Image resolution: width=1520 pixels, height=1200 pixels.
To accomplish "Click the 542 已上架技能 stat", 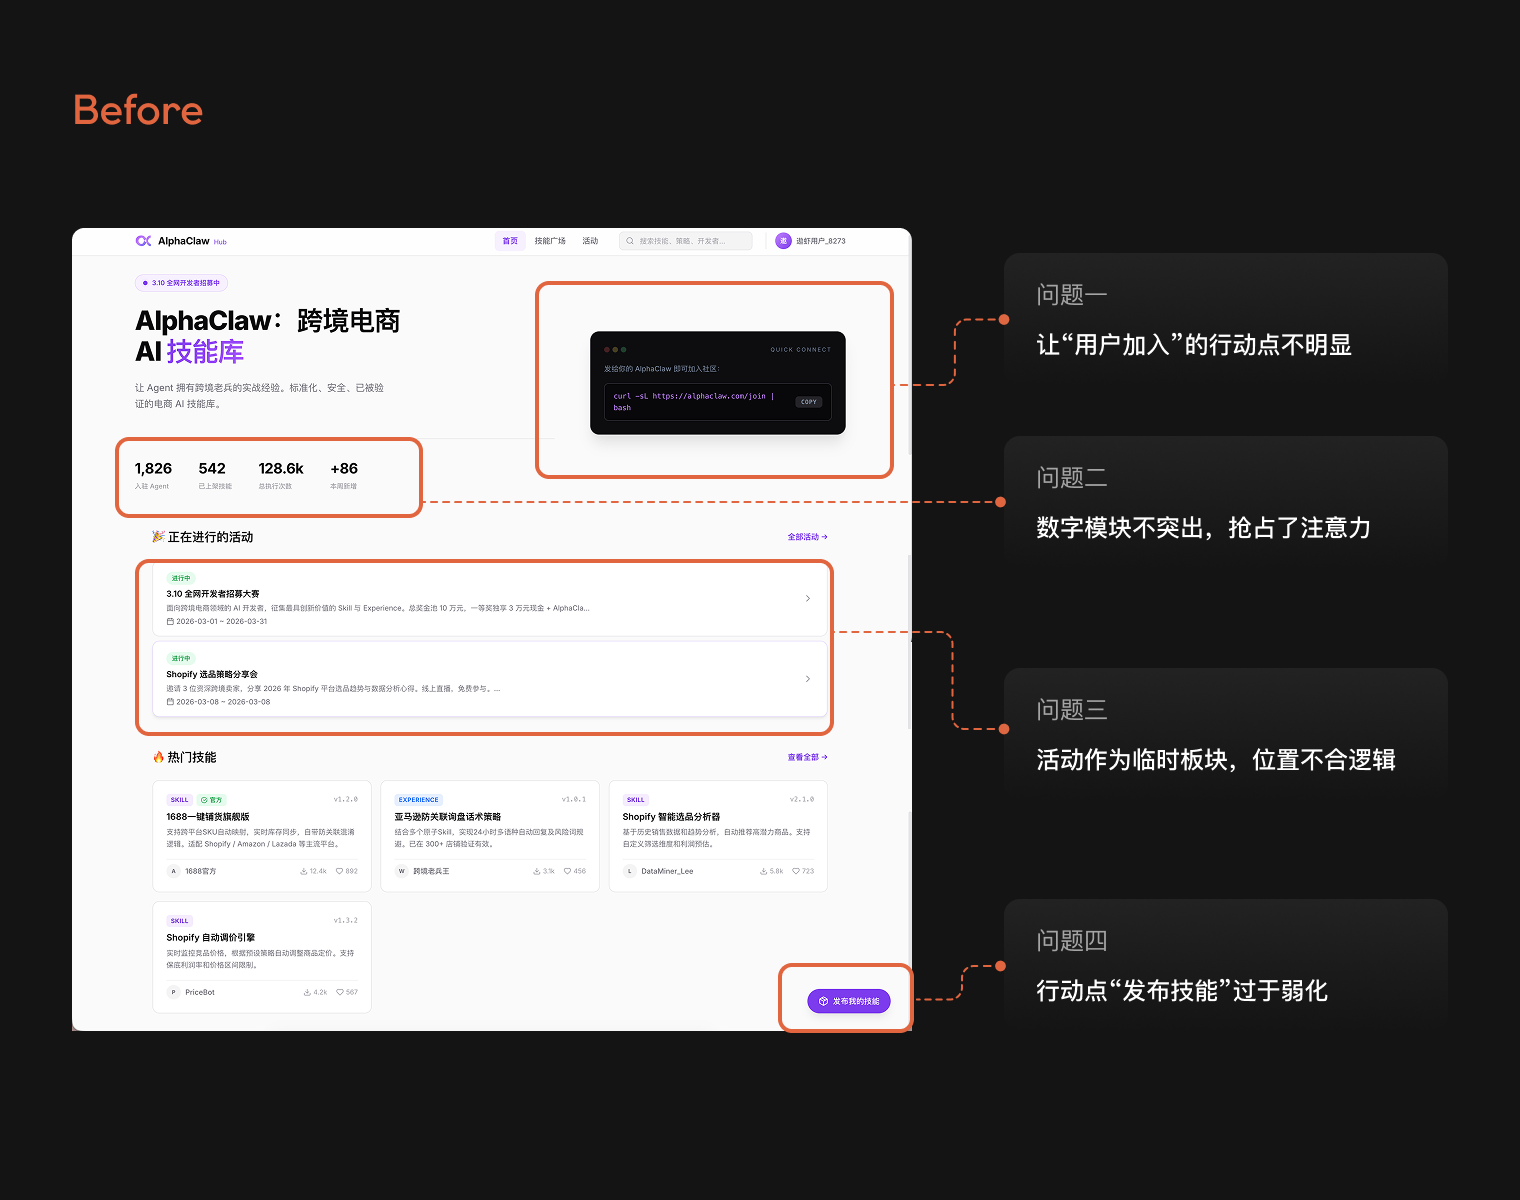I will (x=214, y=475).
